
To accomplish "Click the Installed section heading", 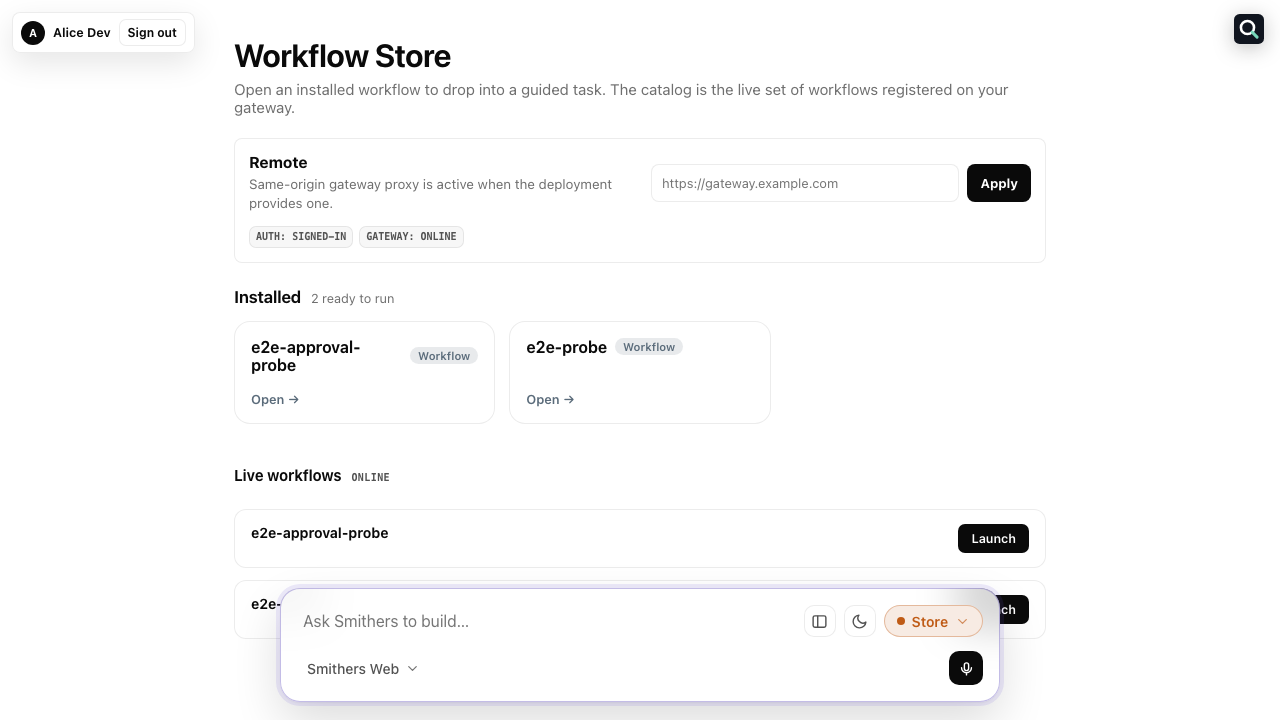I will coord(267,297).
